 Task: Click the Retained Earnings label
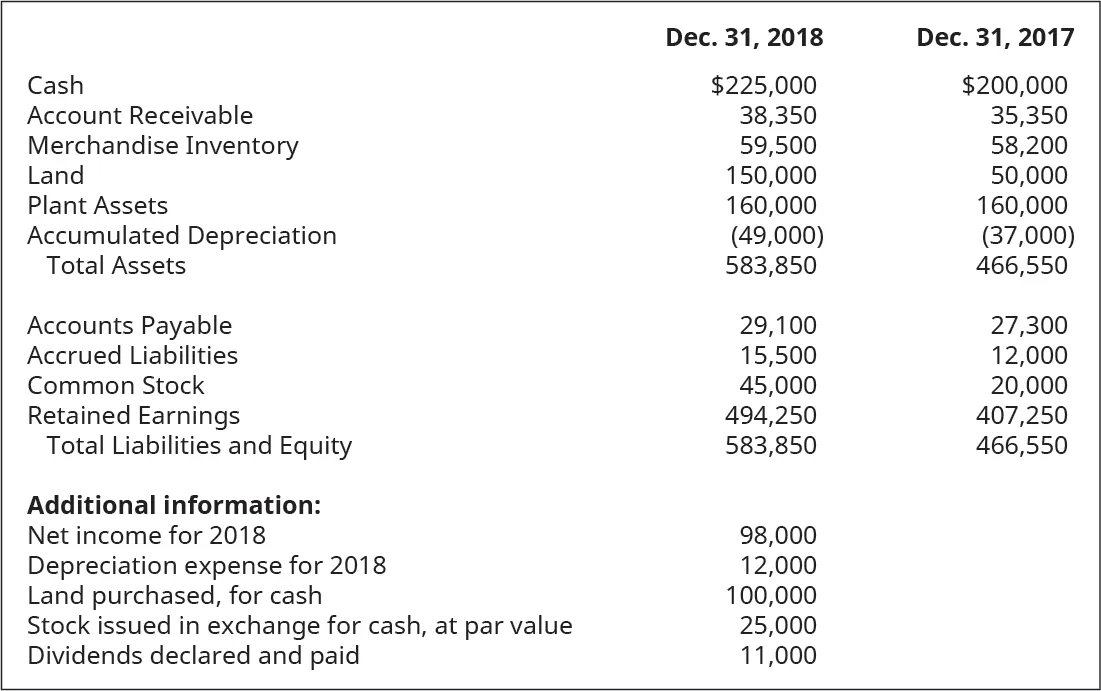coord(133,416)
